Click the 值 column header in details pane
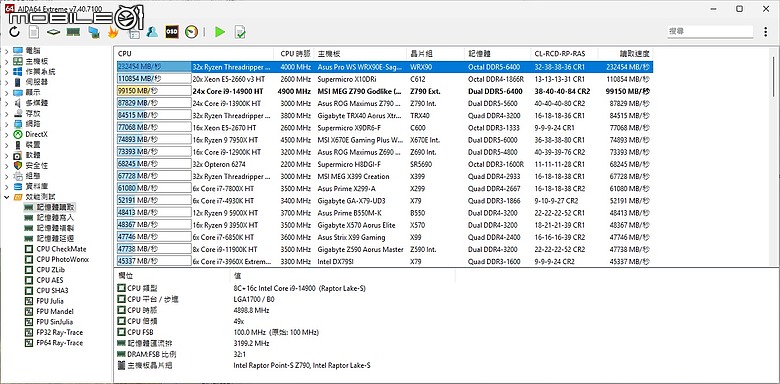Viewport: 780px width, 384px height. (x=342, y=276)
